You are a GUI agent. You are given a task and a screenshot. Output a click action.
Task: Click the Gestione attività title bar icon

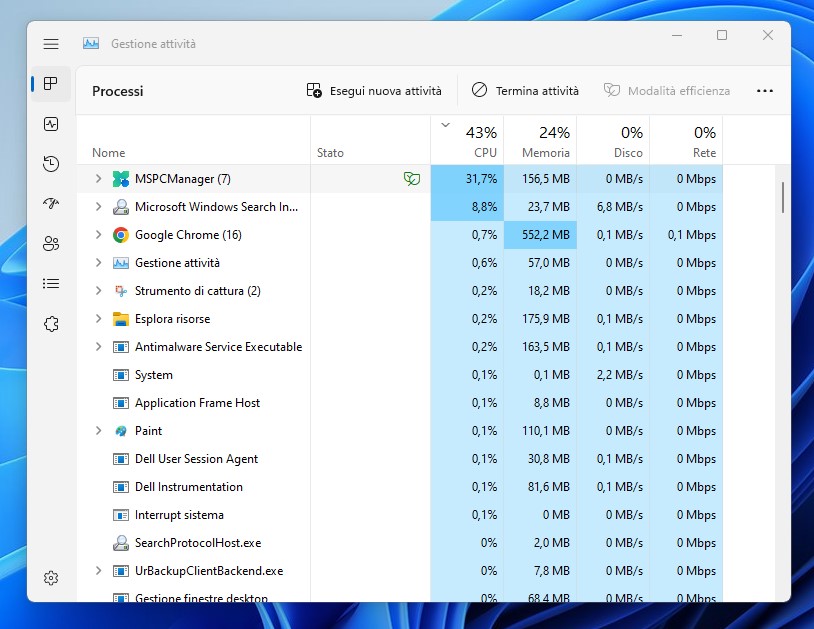coord(91,44)
